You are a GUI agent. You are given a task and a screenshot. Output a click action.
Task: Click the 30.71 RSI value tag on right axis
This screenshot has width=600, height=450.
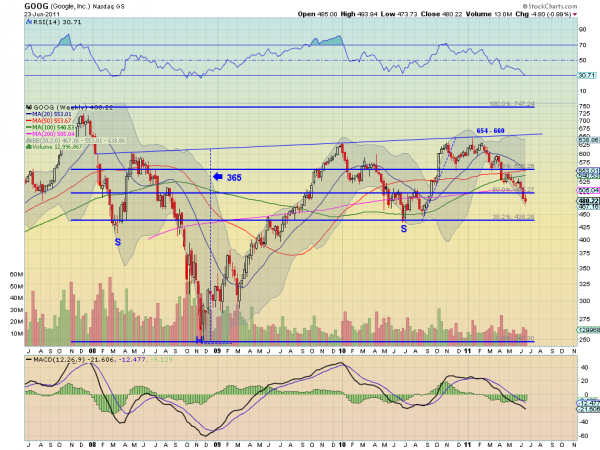point(587,75)
